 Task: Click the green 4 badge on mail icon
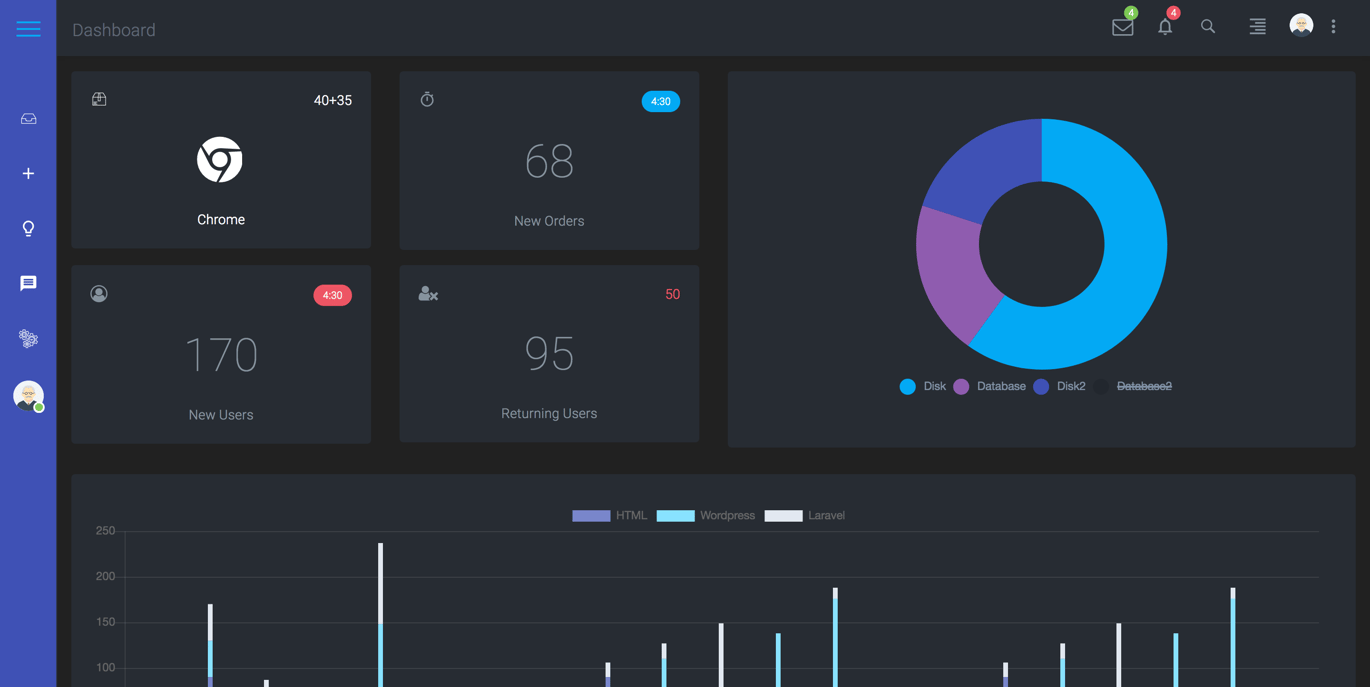(1131, 13)
